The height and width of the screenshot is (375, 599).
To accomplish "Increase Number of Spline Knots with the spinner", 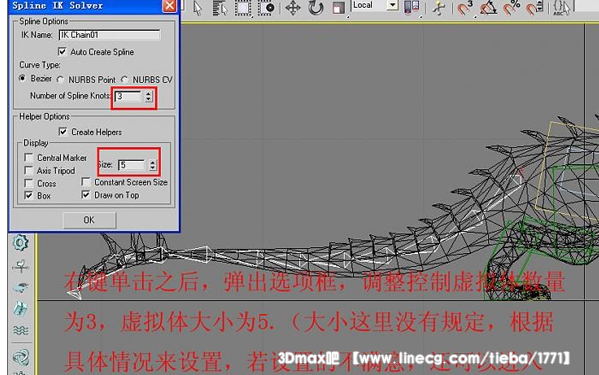I will tap(148, 94).
